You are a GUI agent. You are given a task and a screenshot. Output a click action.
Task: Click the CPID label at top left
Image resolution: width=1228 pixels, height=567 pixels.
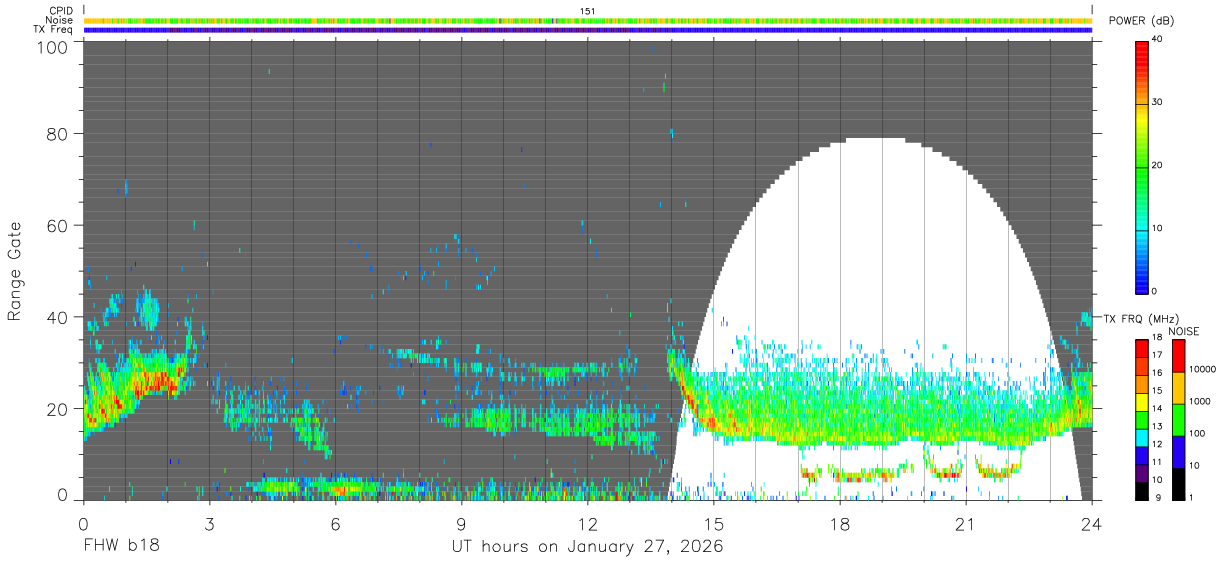60,11
